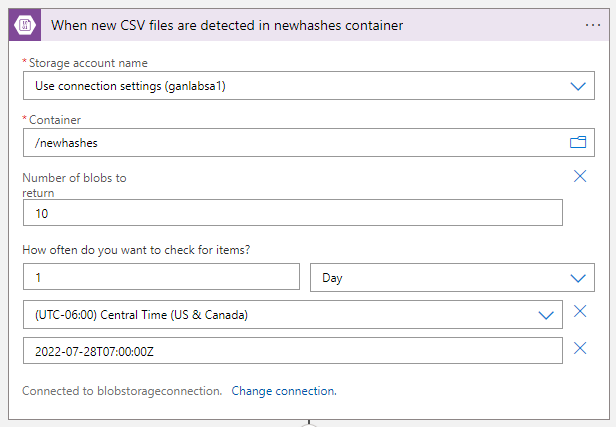616x427 pixels.
Task: Expand the Central Time zone chevron
Action: click(x=545, y=315)
